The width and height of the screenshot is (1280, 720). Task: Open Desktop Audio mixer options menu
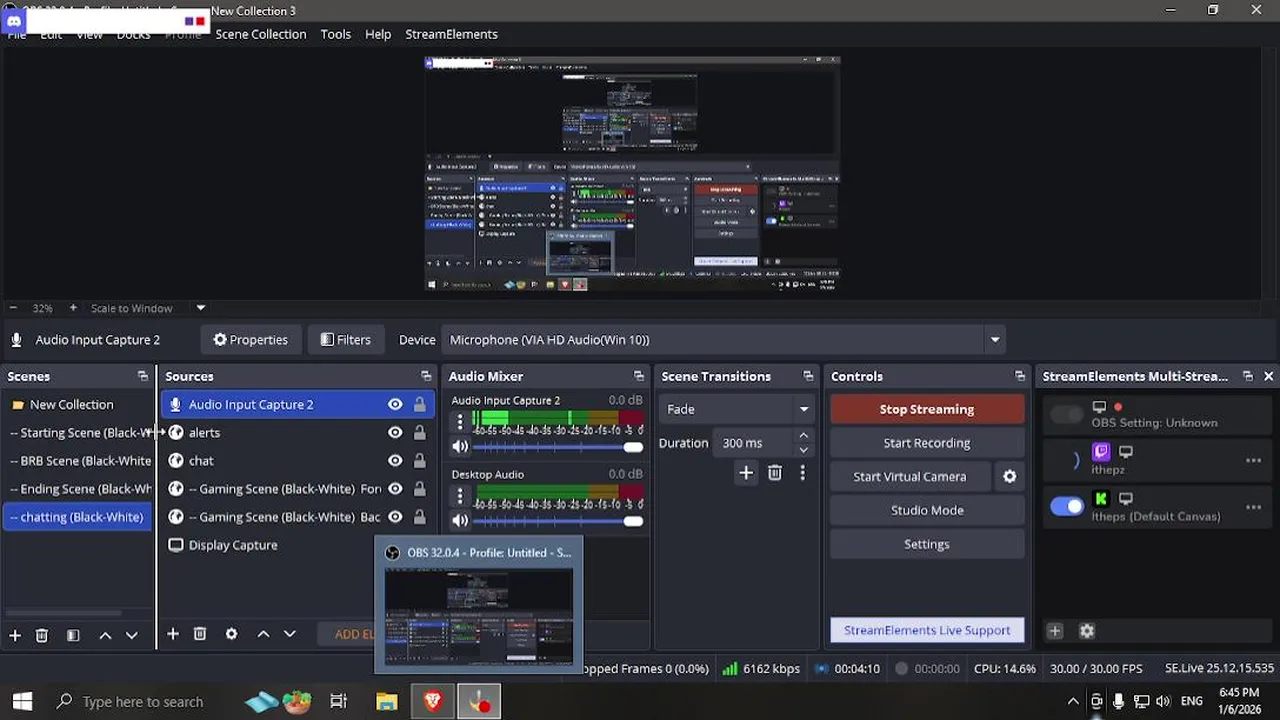coord(460,495)
